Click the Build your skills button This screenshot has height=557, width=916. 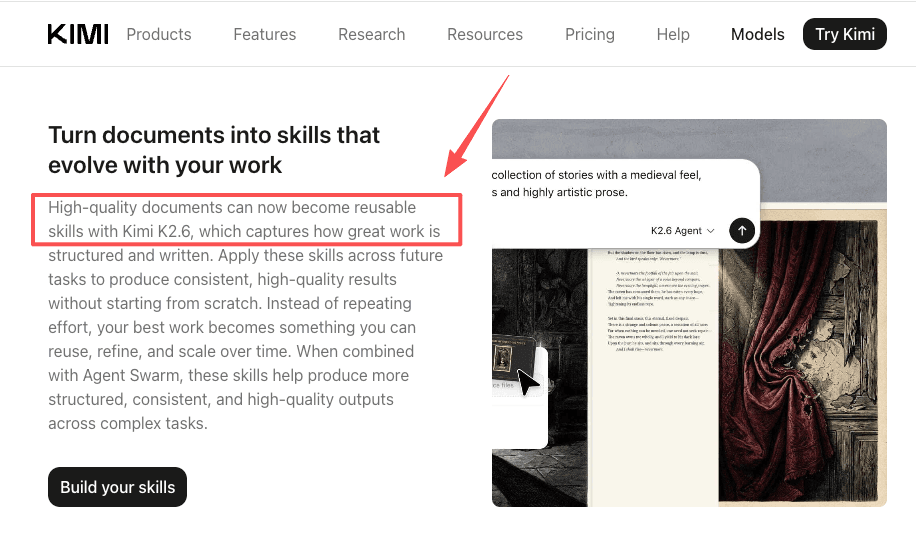click(117, 487)
